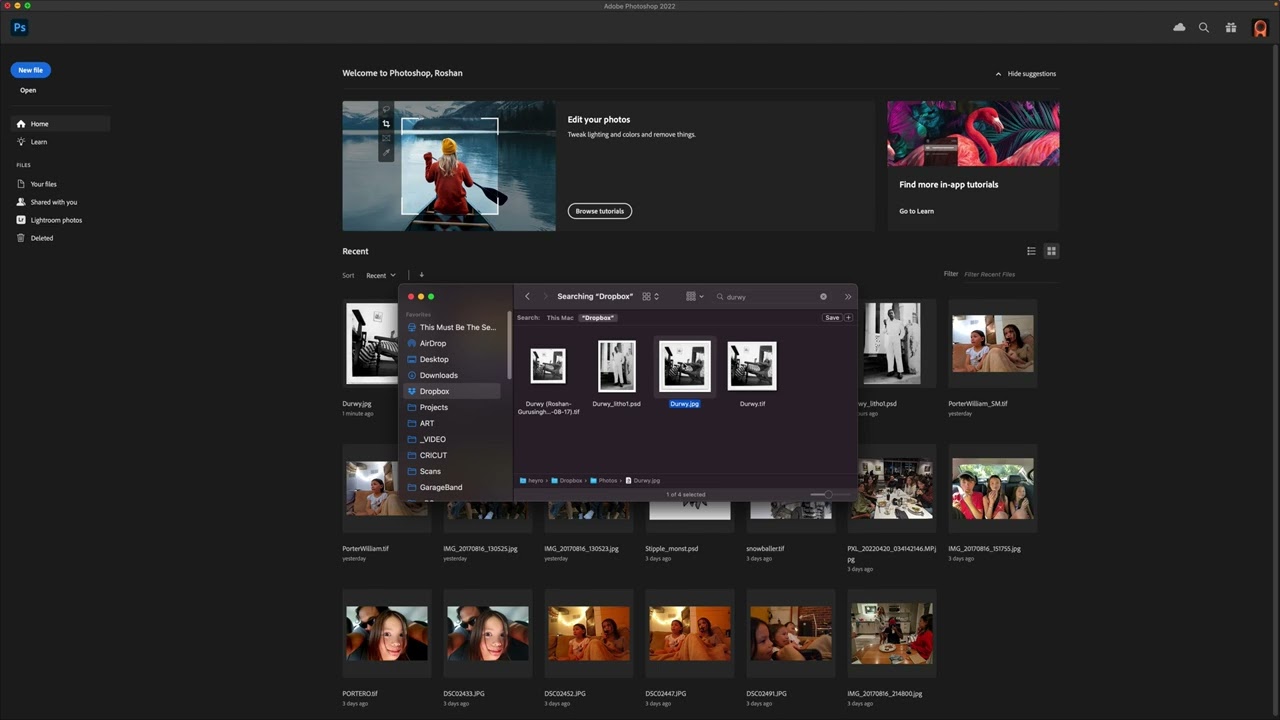The image size is (1280, 720).
Task: Click Dropbox folder in path bar
Action: point(566,481)
